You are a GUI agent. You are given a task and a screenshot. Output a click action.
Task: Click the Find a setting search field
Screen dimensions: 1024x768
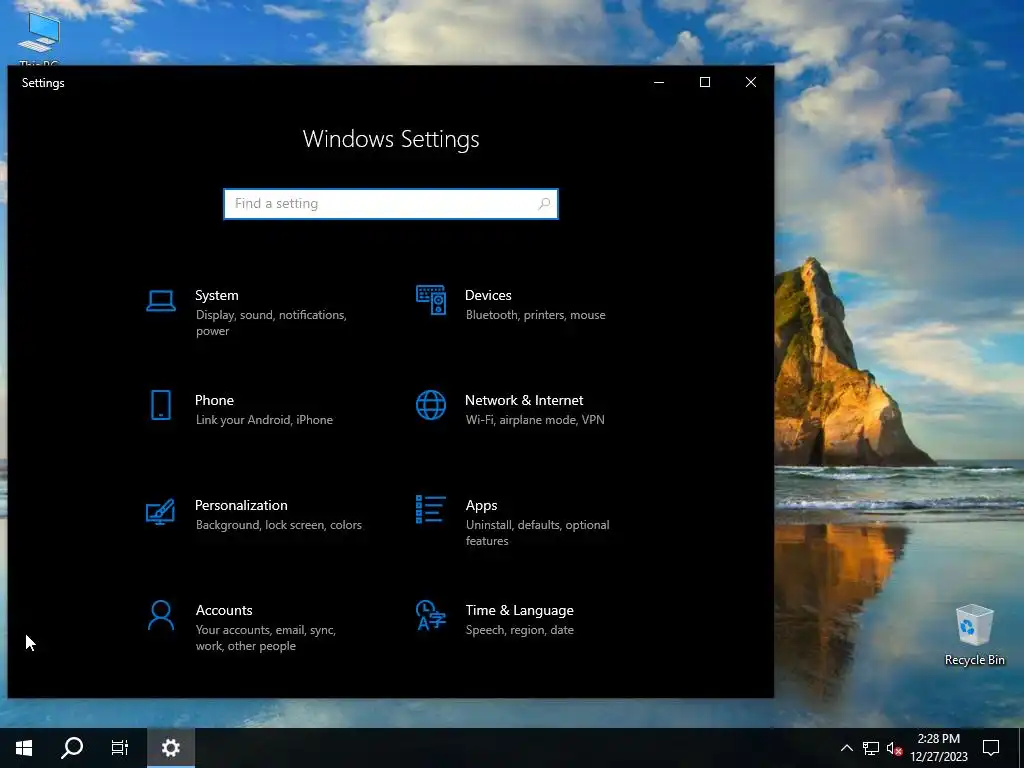391,204
